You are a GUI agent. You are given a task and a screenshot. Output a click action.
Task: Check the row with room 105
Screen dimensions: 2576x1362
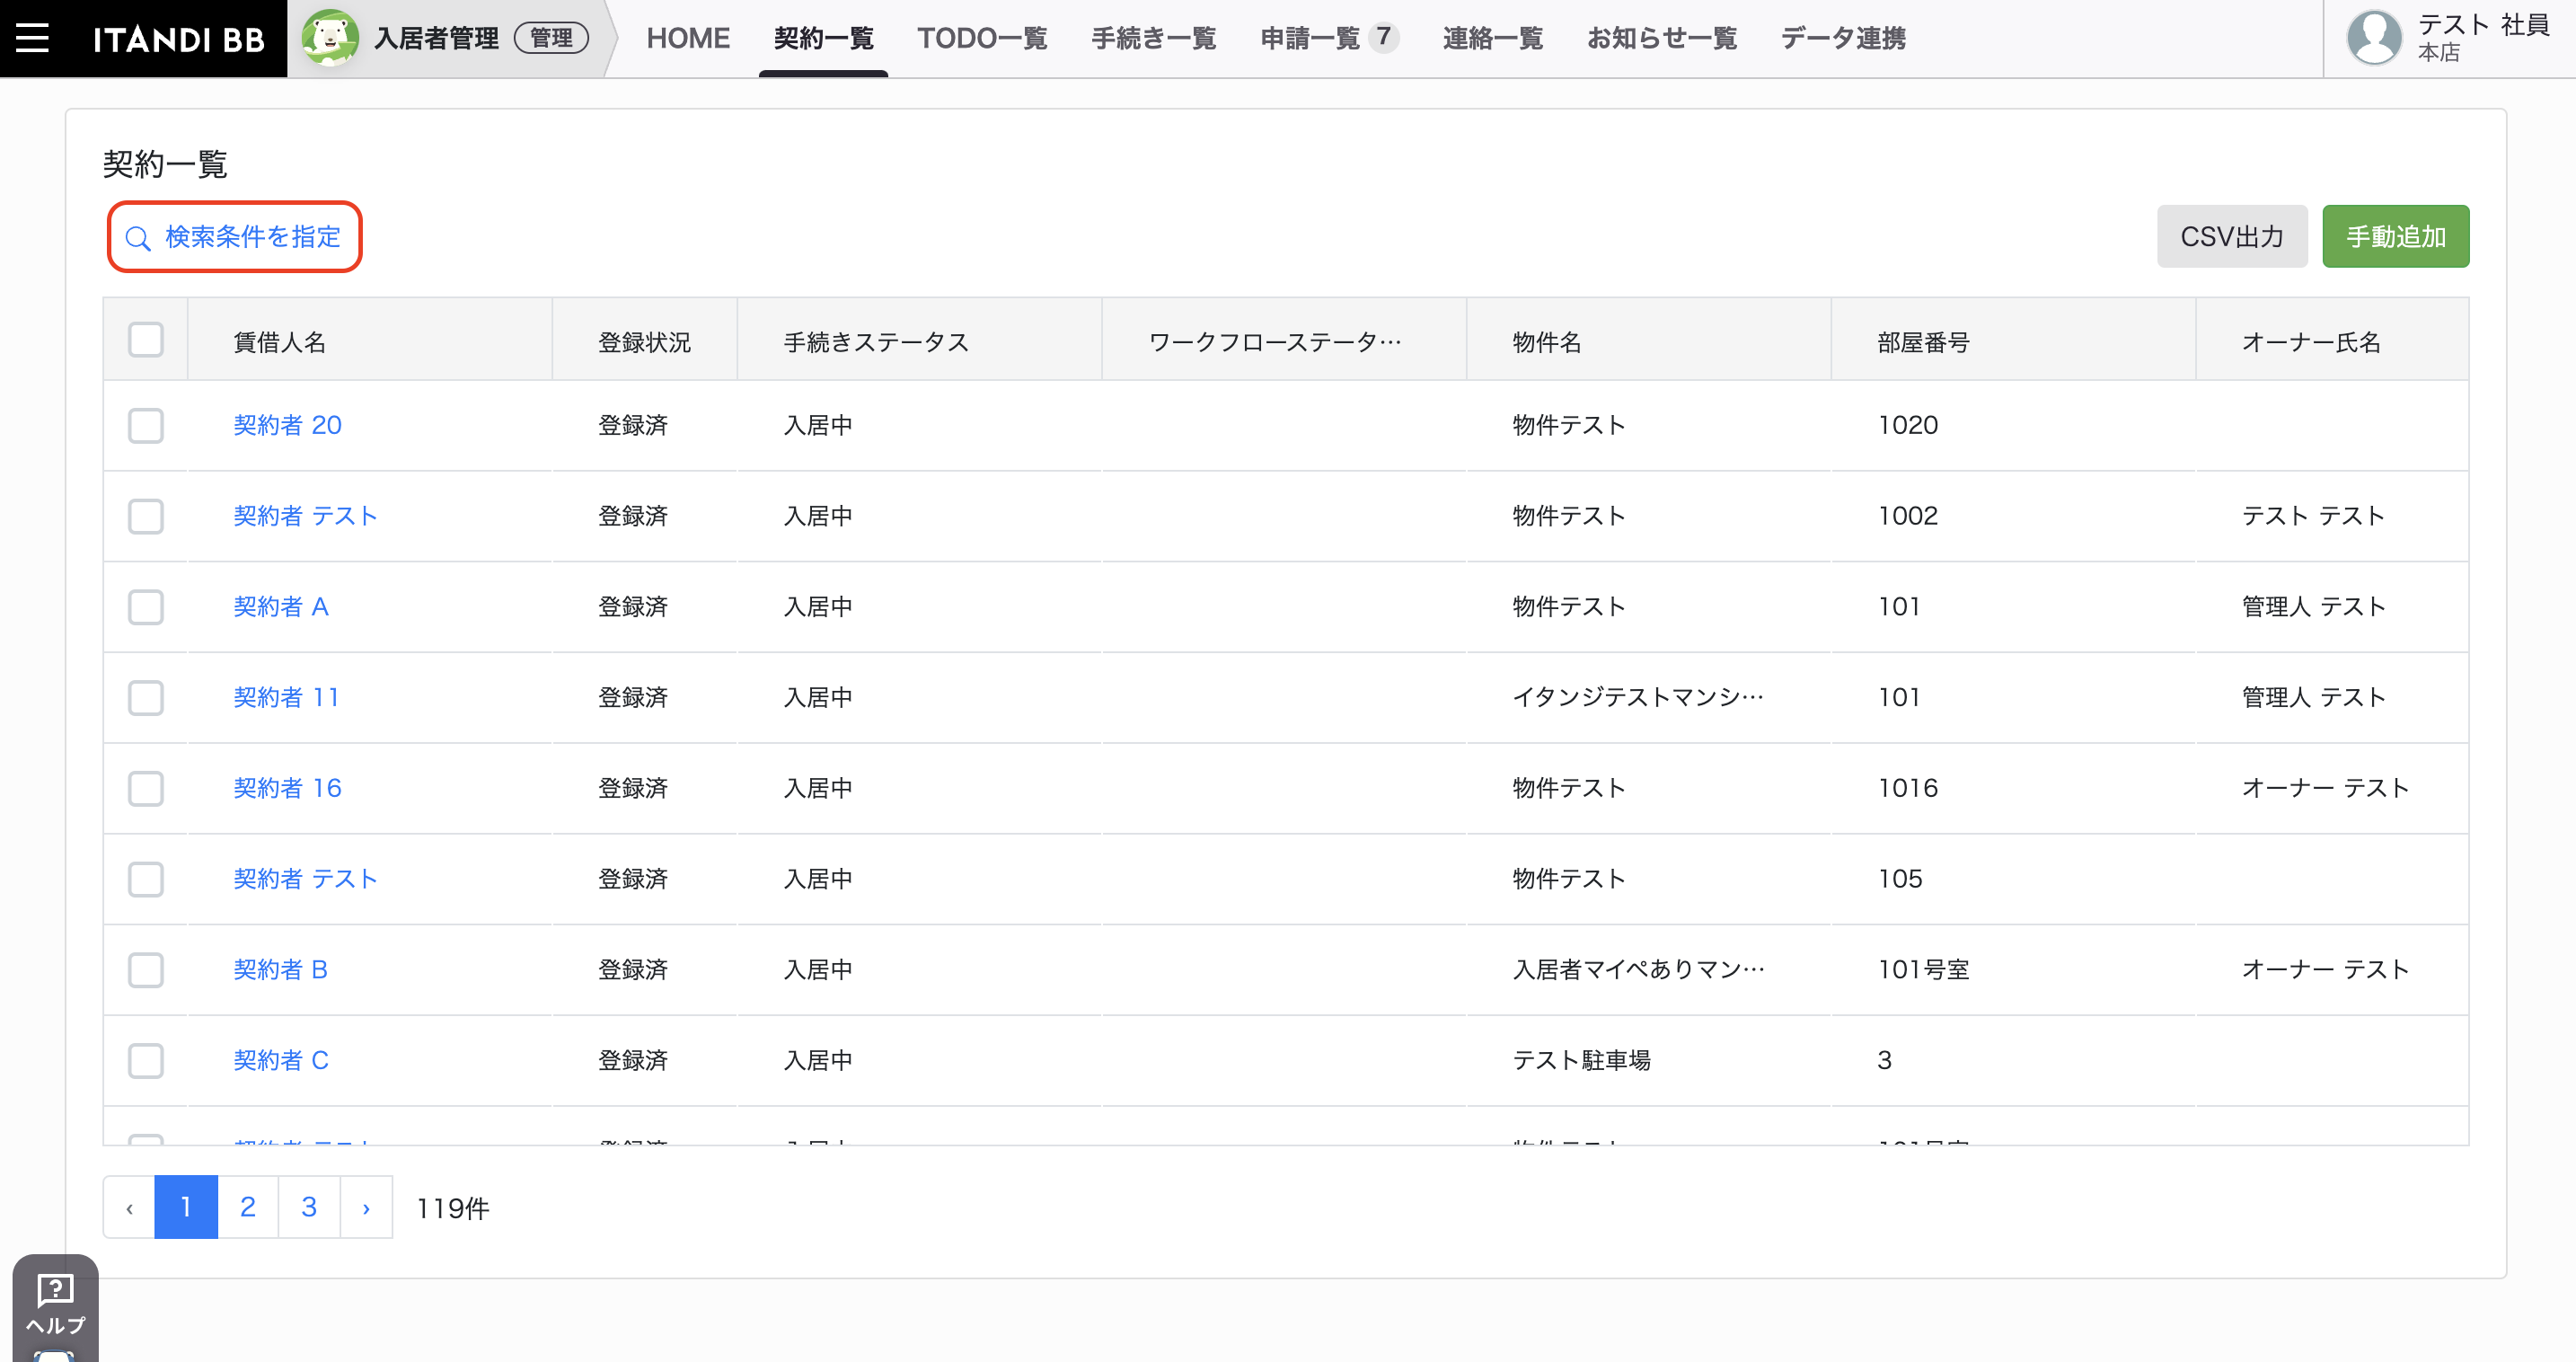coord(146,879)
